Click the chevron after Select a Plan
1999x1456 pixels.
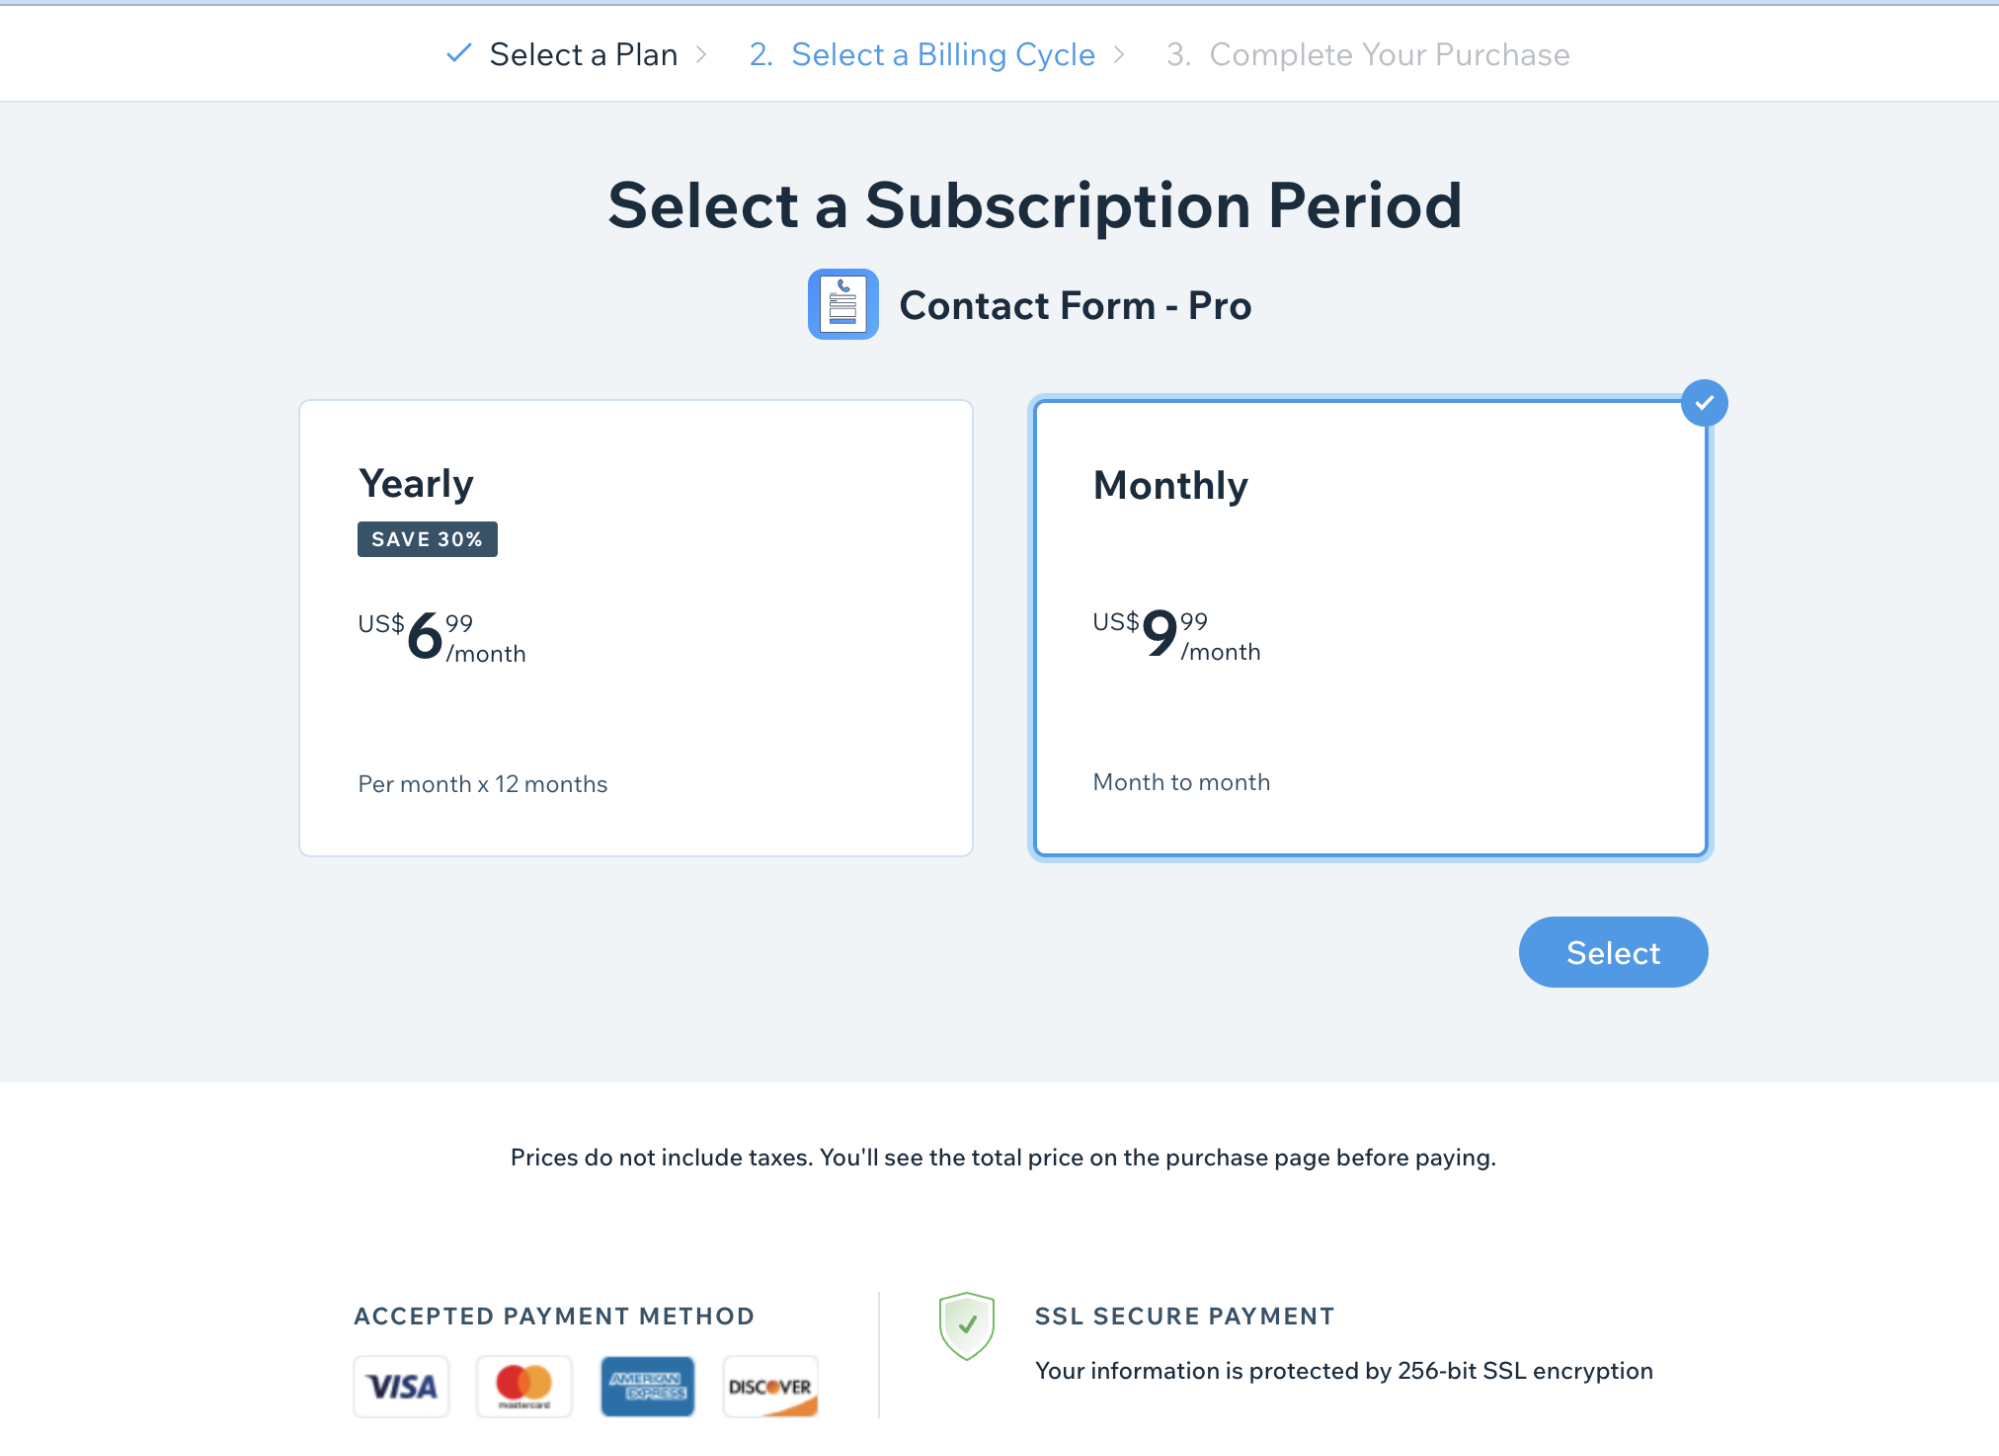click(701, 54)
